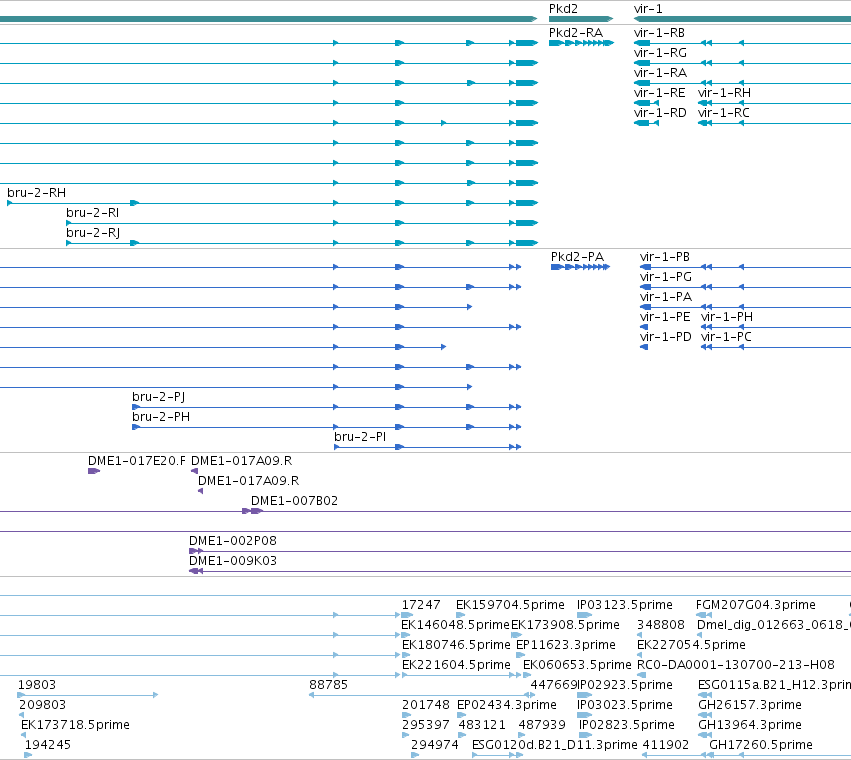Click protein label vir-1-PB

click(x=665, y=257)
